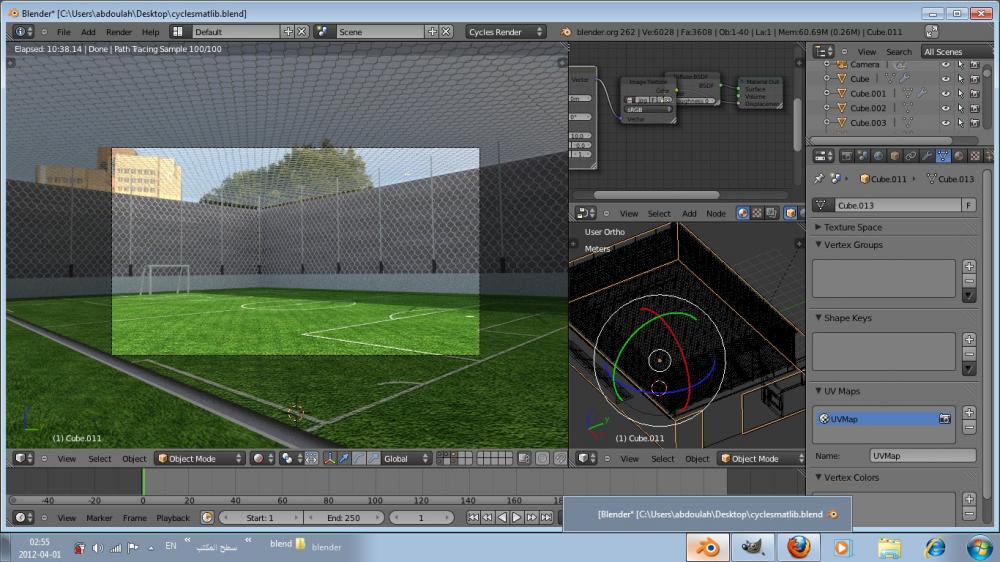The height and width of the screenshot is (562, 1000).
Task: Open the Cycles Render engine dropdown
Action: coord(505,31)
